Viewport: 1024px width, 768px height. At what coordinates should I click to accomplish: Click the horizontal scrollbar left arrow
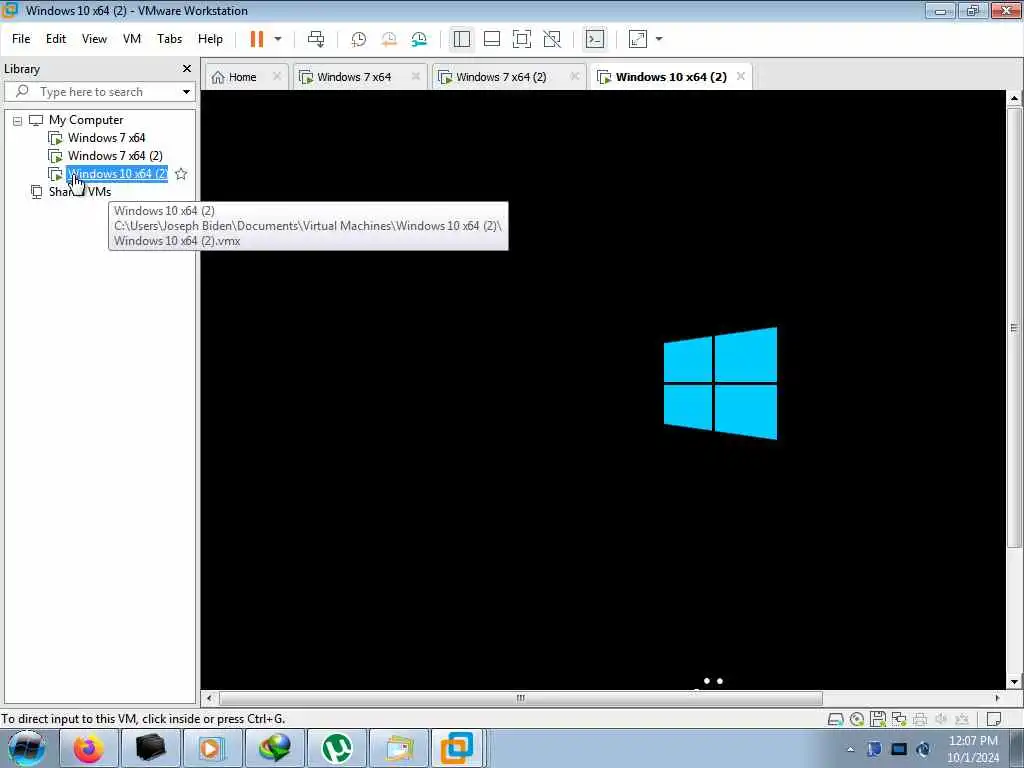pos(209,698)
